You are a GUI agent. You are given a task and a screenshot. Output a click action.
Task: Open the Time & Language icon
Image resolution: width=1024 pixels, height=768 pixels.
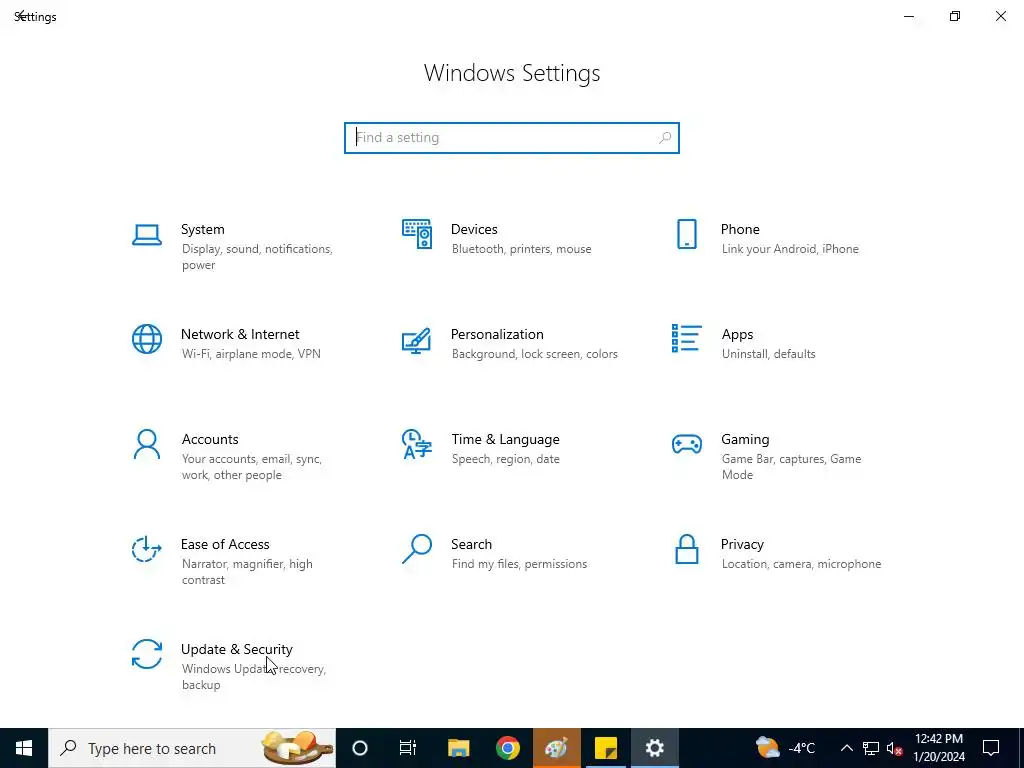[417, 444]
